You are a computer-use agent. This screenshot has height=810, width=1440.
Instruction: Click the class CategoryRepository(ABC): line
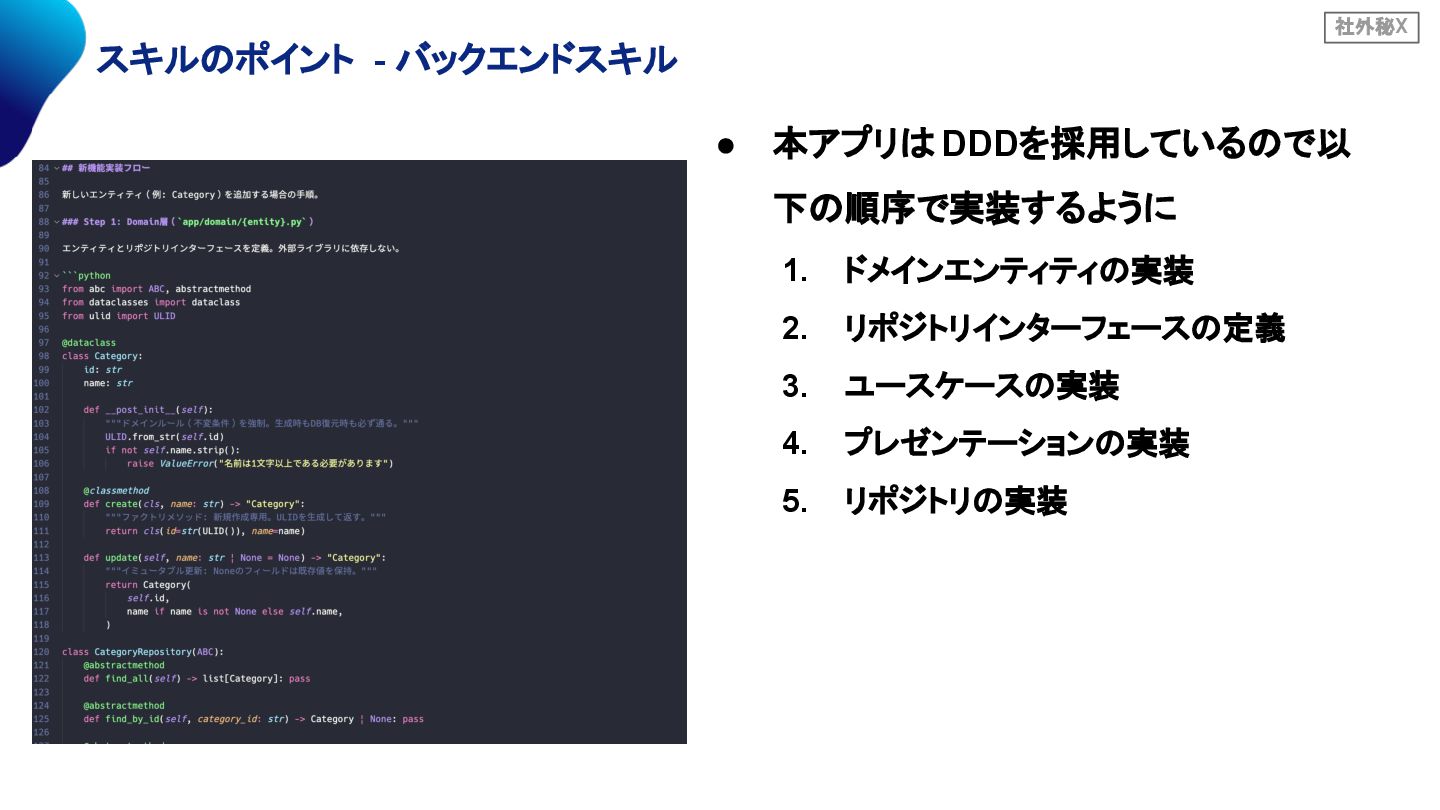[x=143, y=652]
